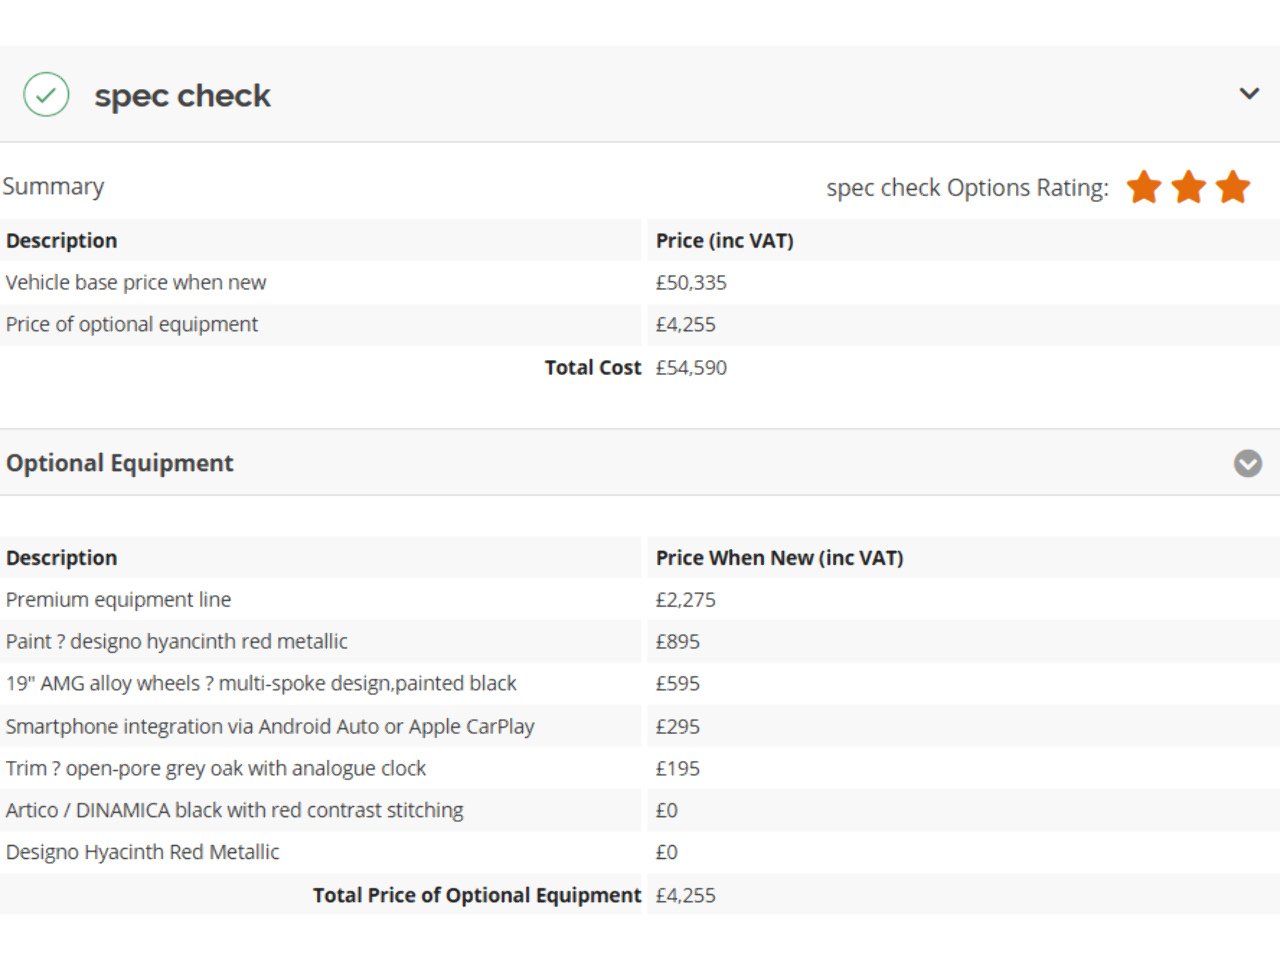Click the spec check heading title
The height and width of the screenshot is (960, 1280).
coord(182,96)
